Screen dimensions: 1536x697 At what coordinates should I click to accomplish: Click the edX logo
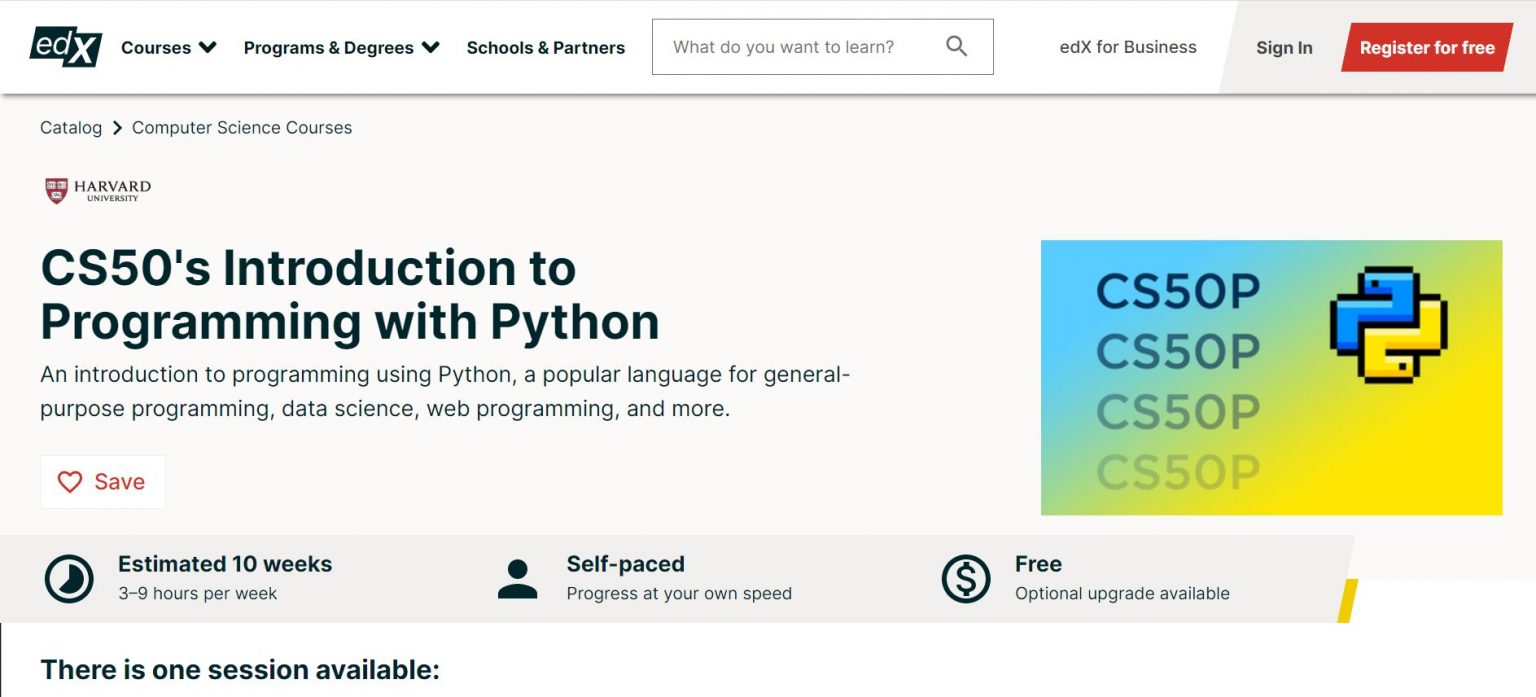[x=65, y=46]
